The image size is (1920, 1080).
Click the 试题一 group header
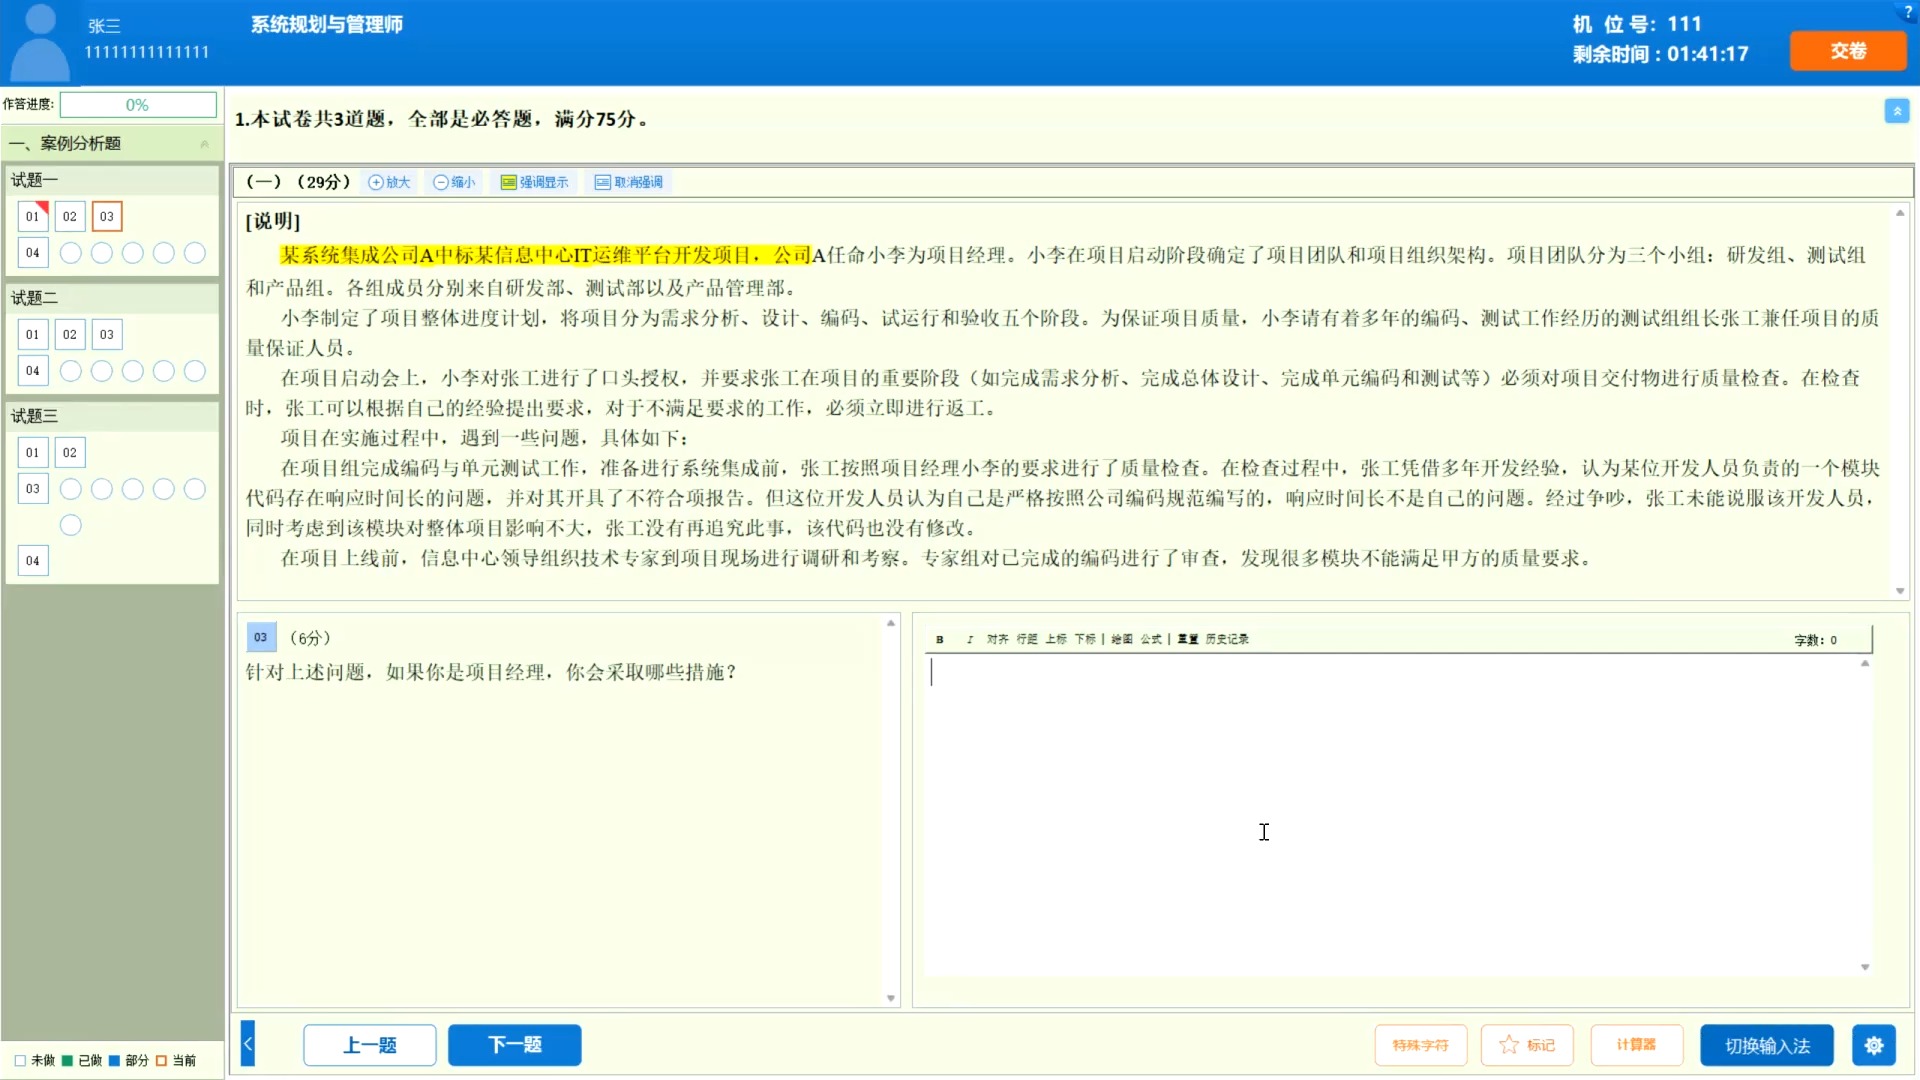tap(112, 180)
